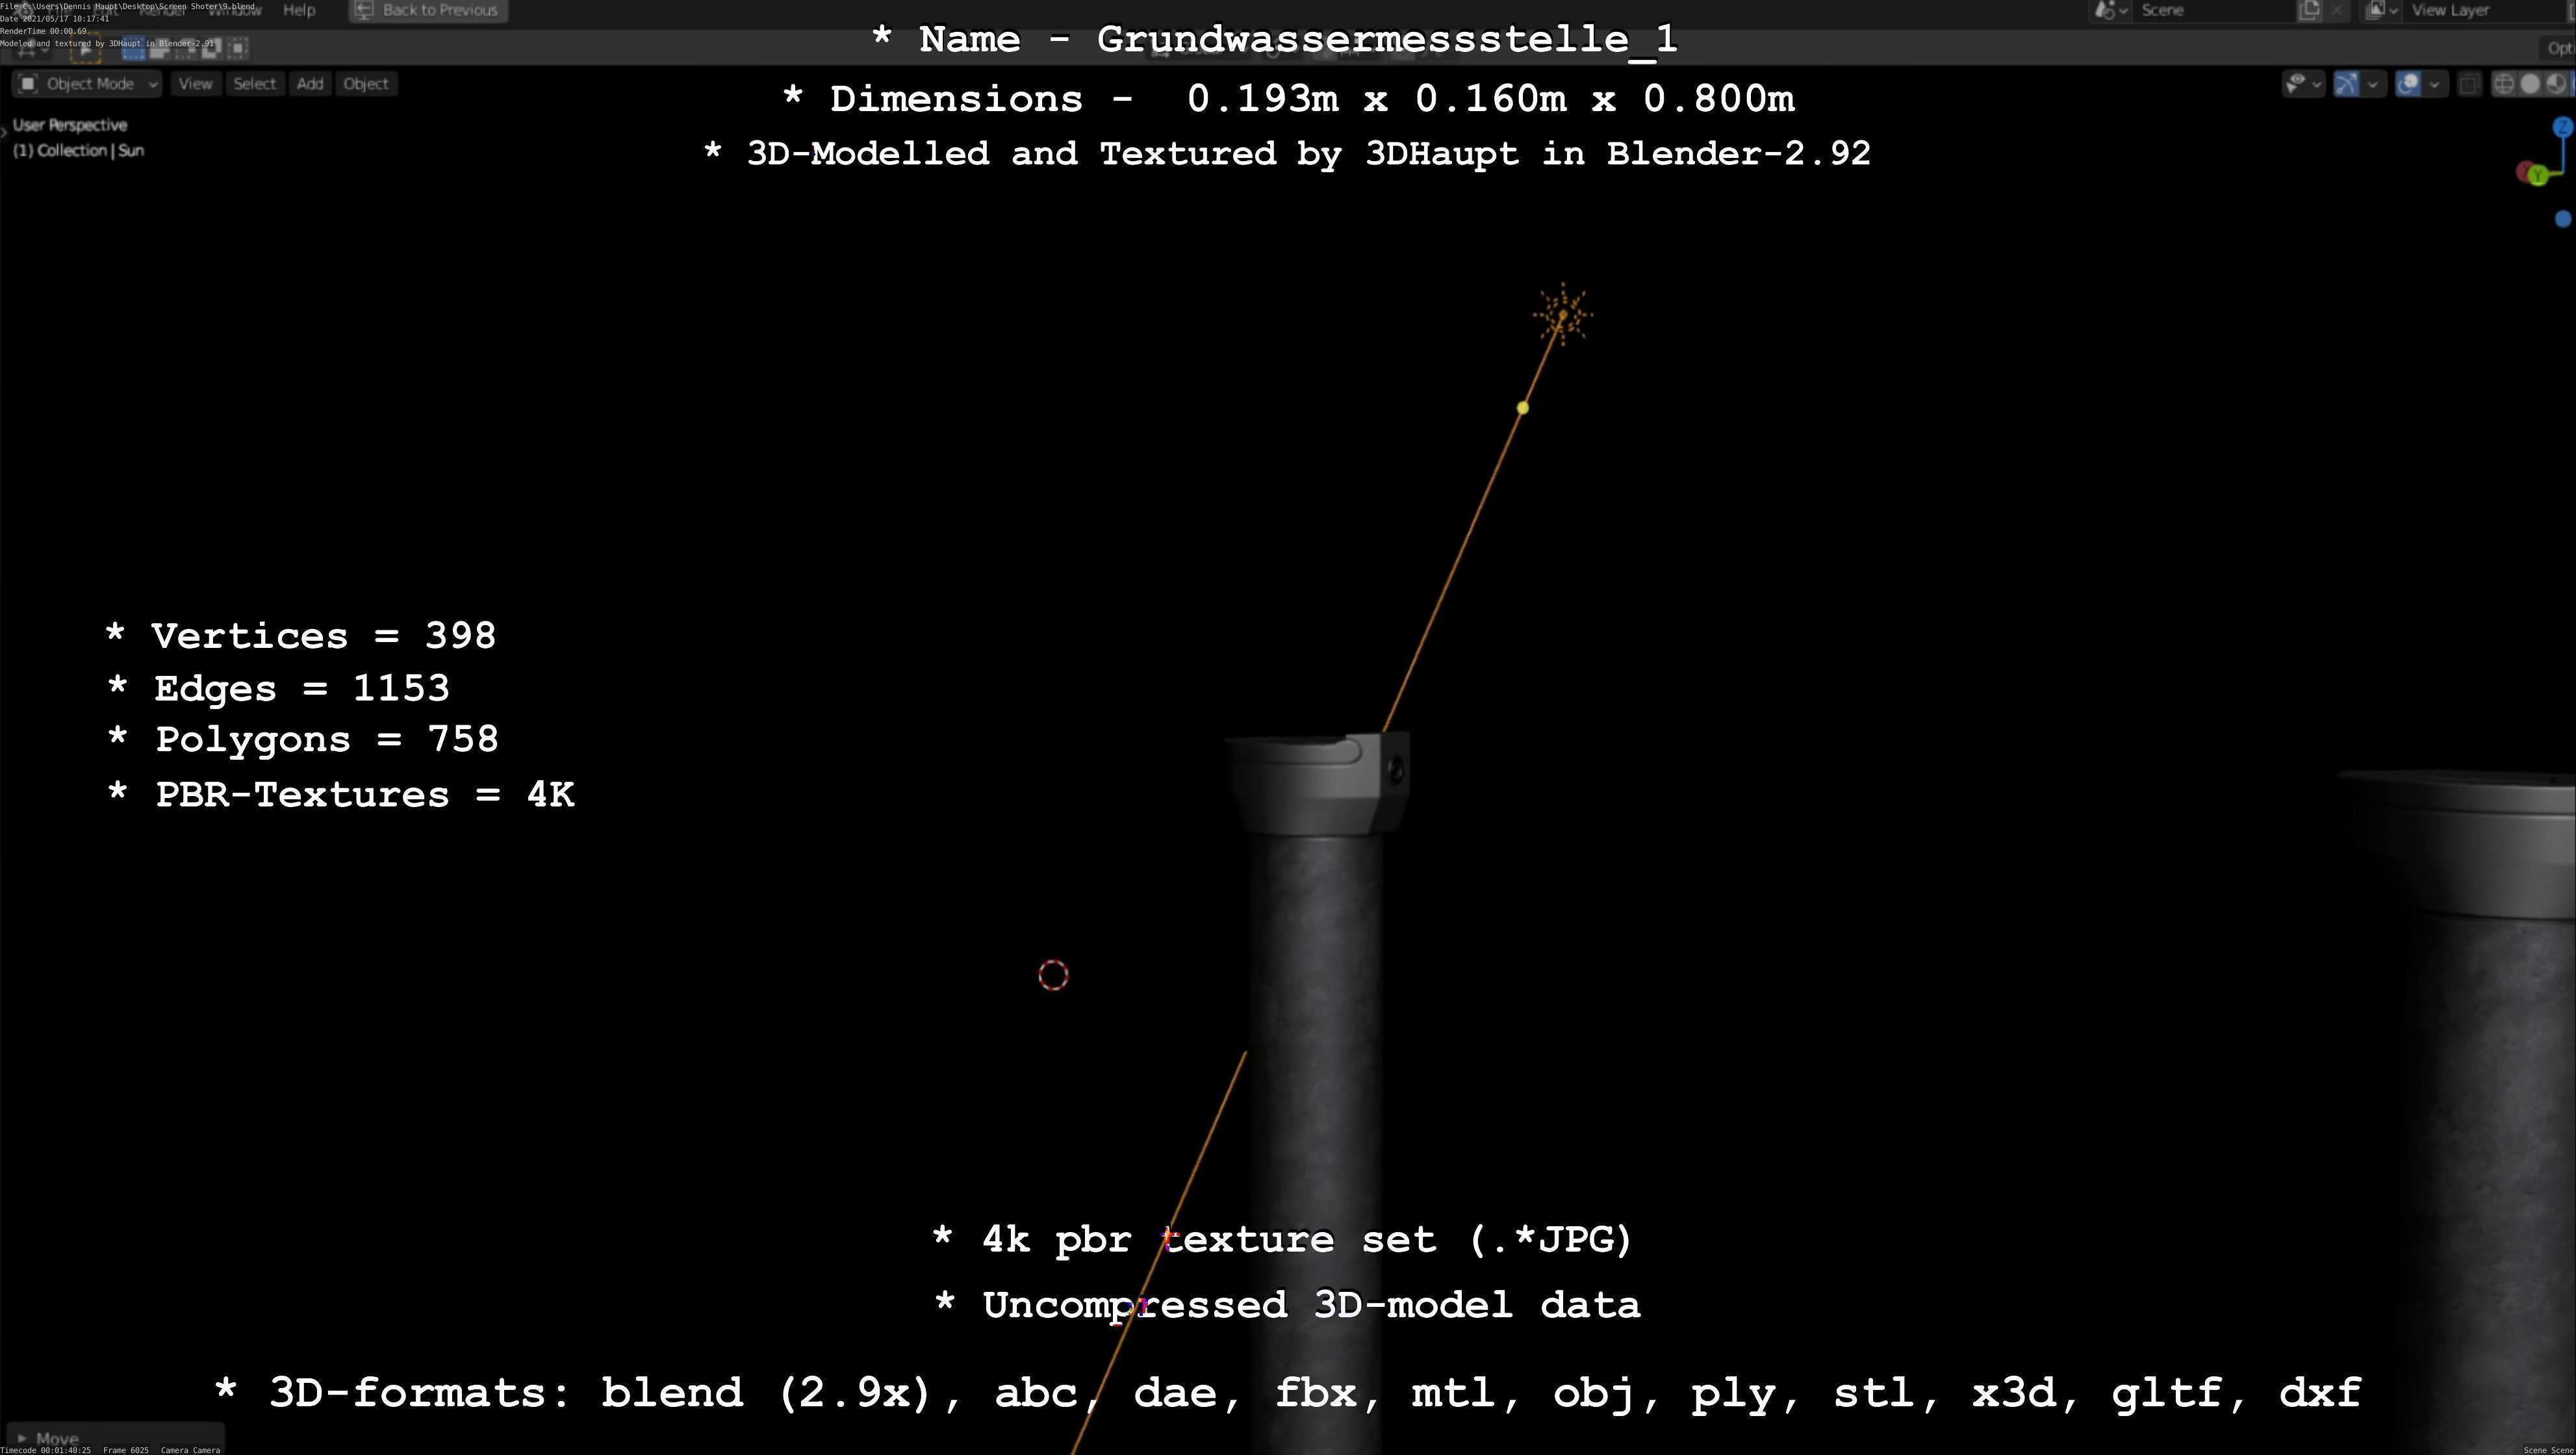Image resolution: width=2576 pixels, height=1455 pixels.
Task: Open the Help menu
Action: tap(299, 10)
